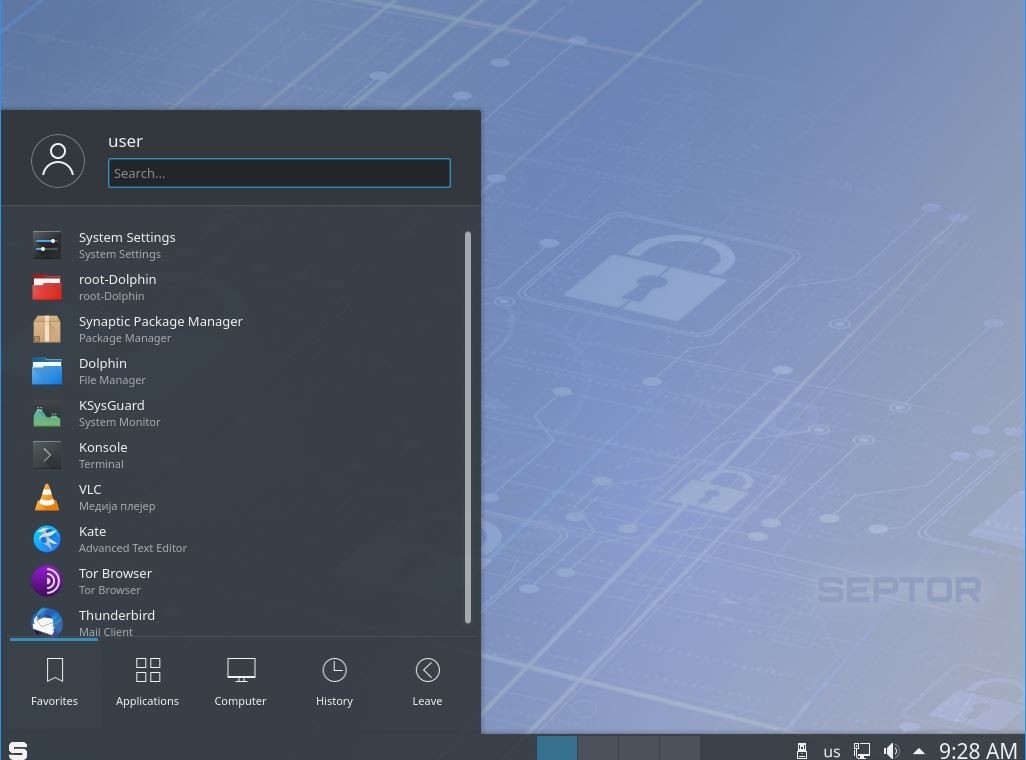Click the us keyboard layout indicator
The width and height of the screenshot is (1026, 760).
[832, 751]
